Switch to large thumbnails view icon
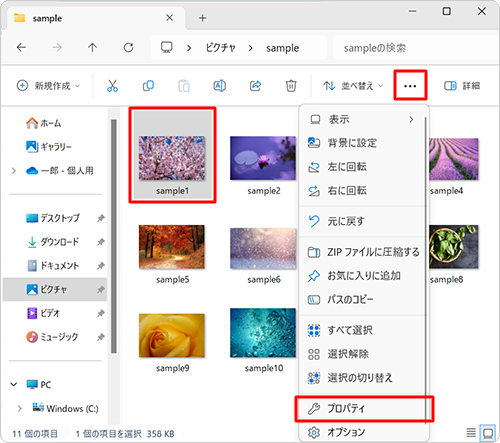This screenshot has height=443, width=500. click(488, 433)
